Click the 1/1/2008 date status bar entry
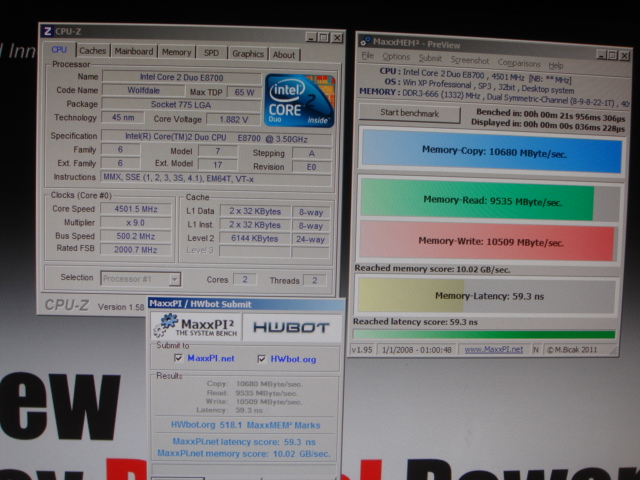 pyautogui.click(x=417, y=350)
